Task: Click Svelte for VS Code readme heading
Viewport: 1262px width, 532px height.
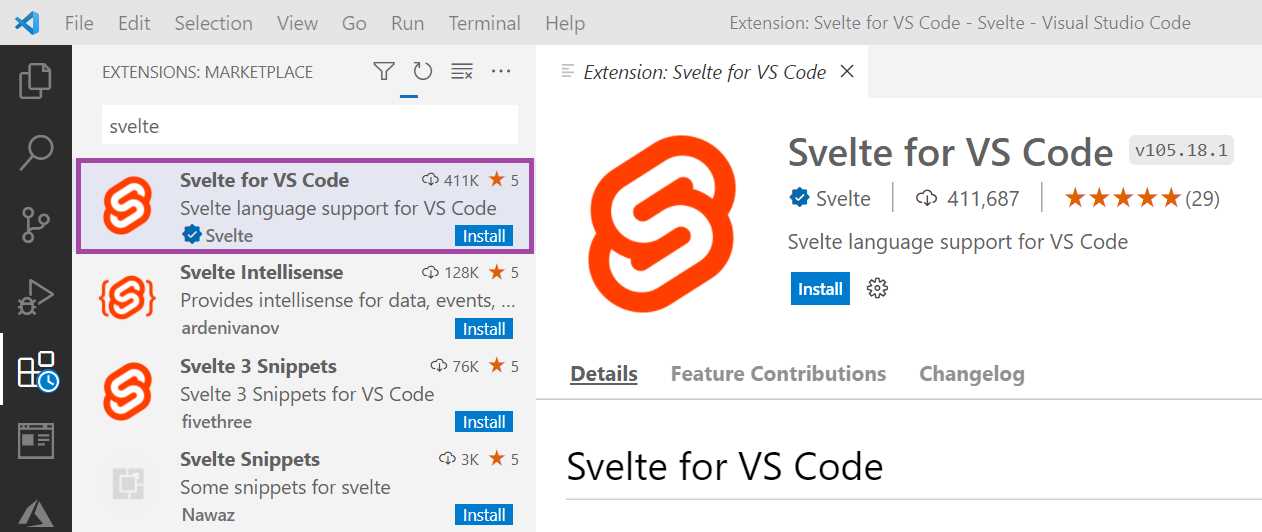Action: (x=725, y=466)
